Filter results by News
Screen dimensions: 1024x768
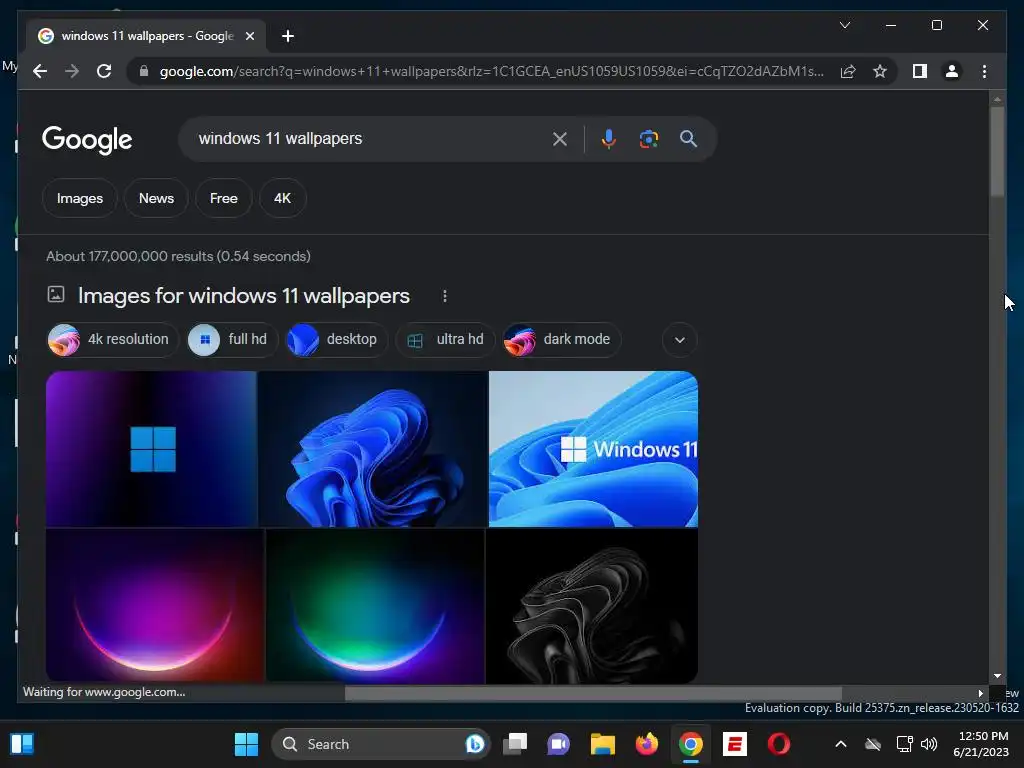156,198
